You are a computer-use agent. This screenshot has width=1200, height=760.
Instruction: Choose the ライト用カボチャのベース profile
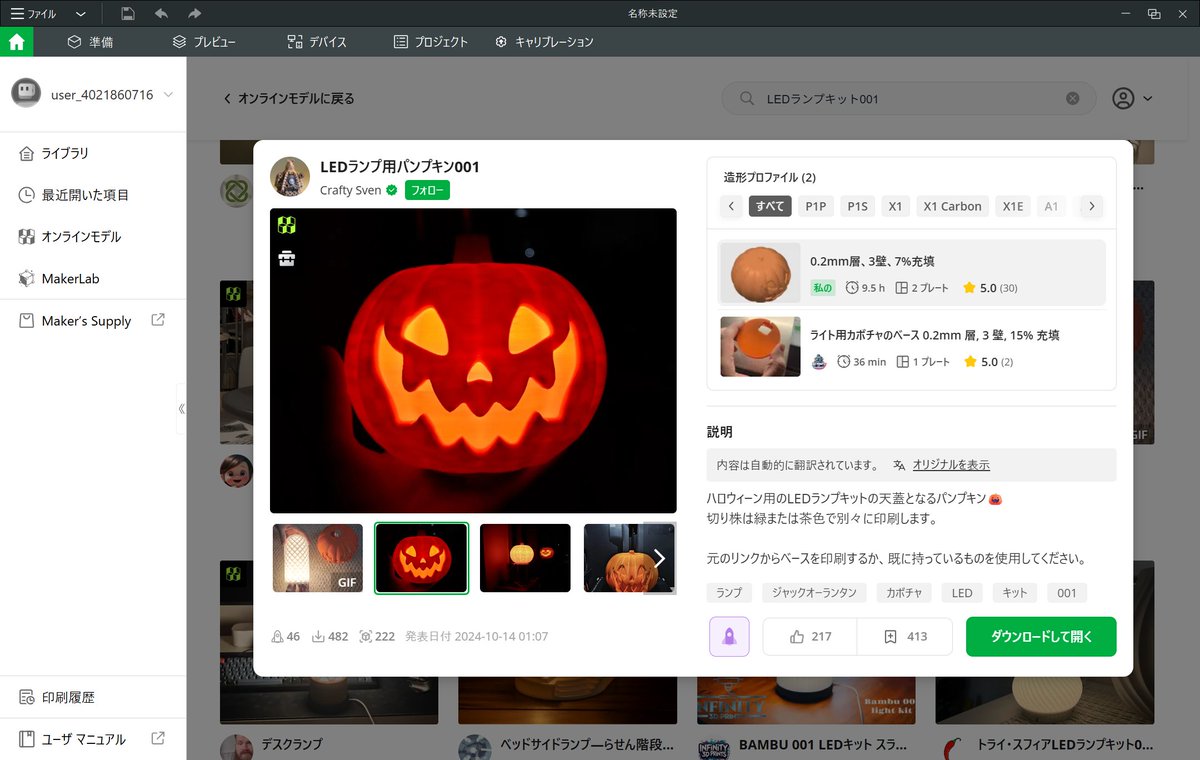[912, 346]
